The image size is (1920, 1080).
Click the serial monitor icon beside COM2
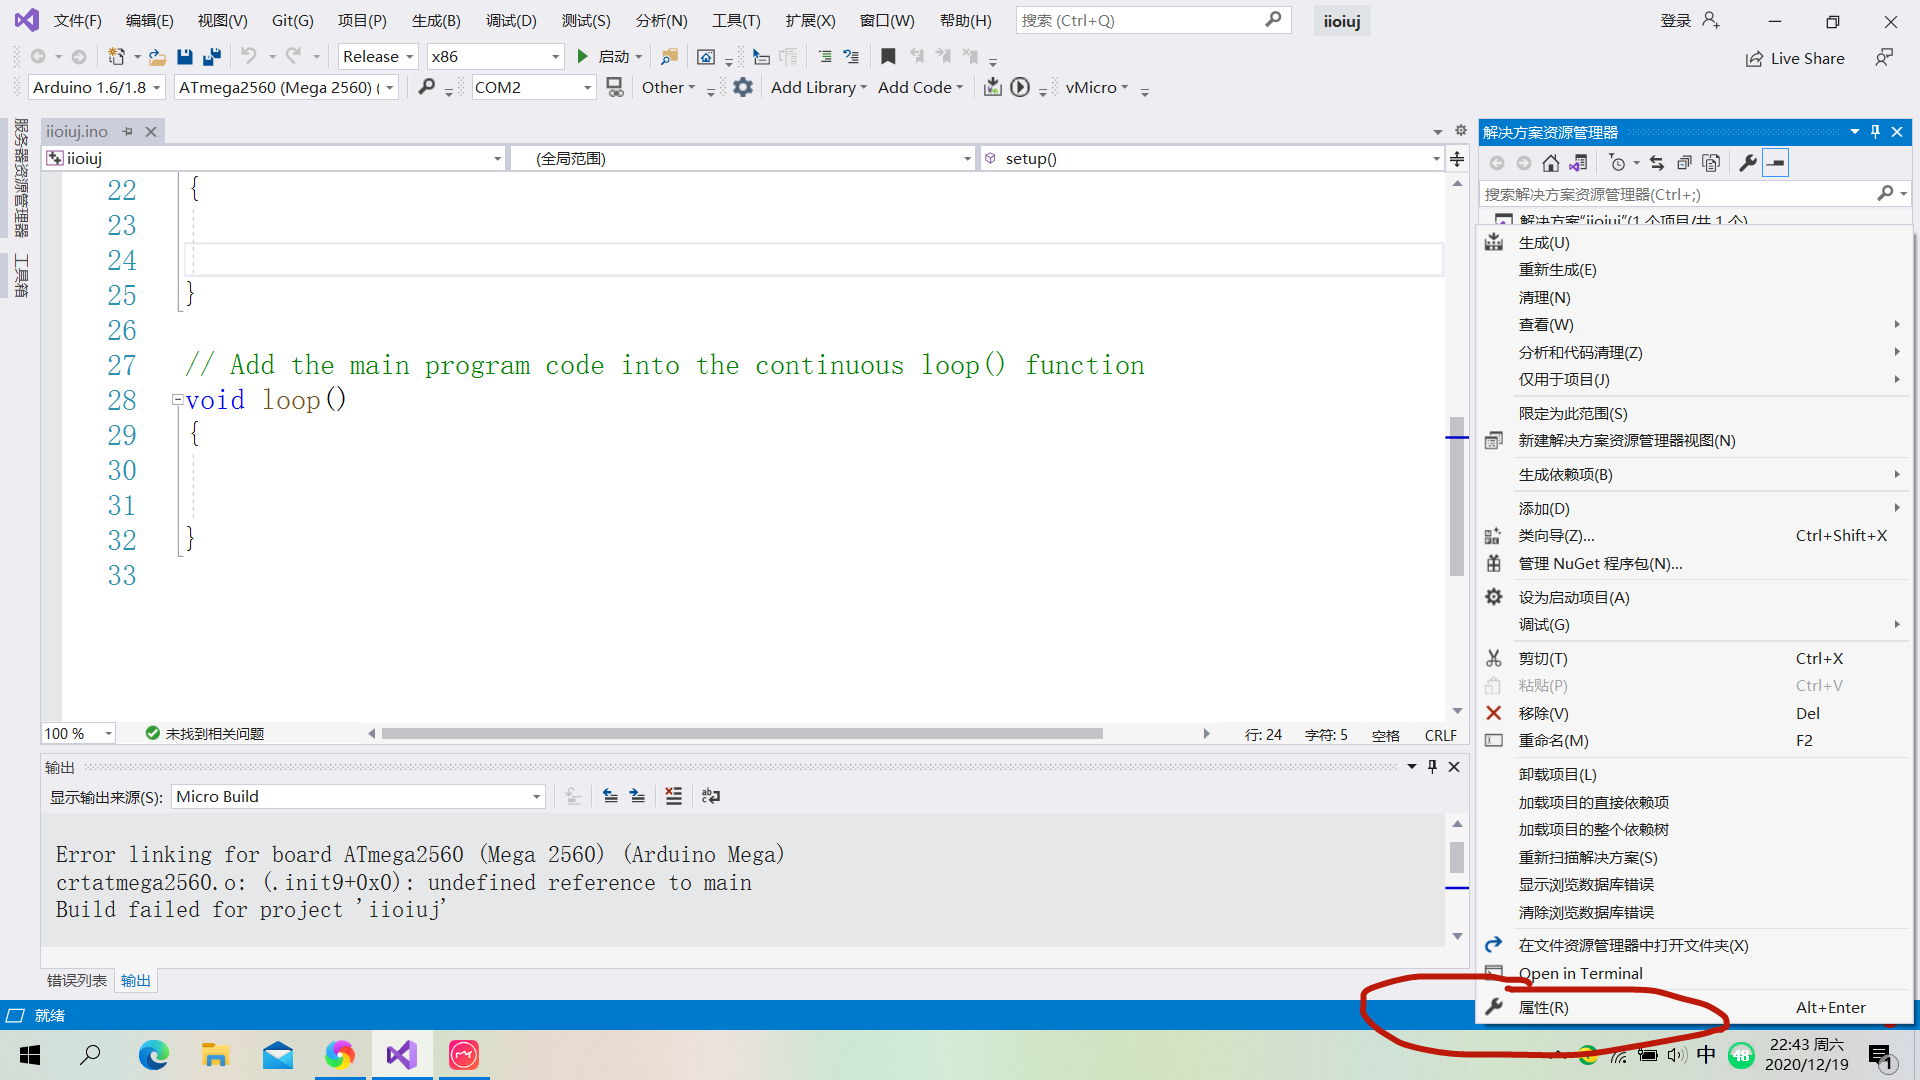(x=615, y=88)
